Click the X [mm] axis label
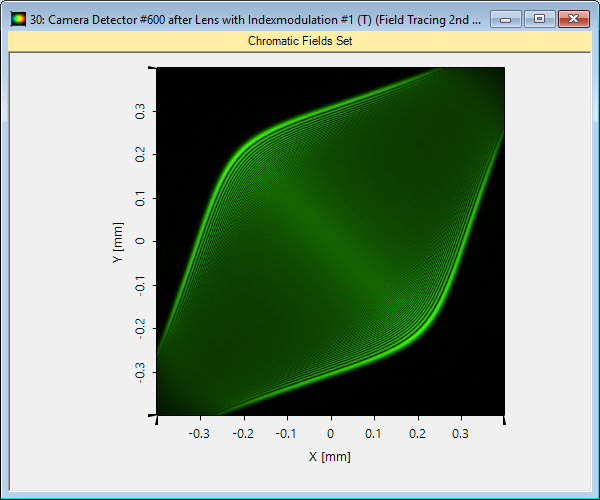This screenshot has width=600, height=500. [x=330, y=456]
